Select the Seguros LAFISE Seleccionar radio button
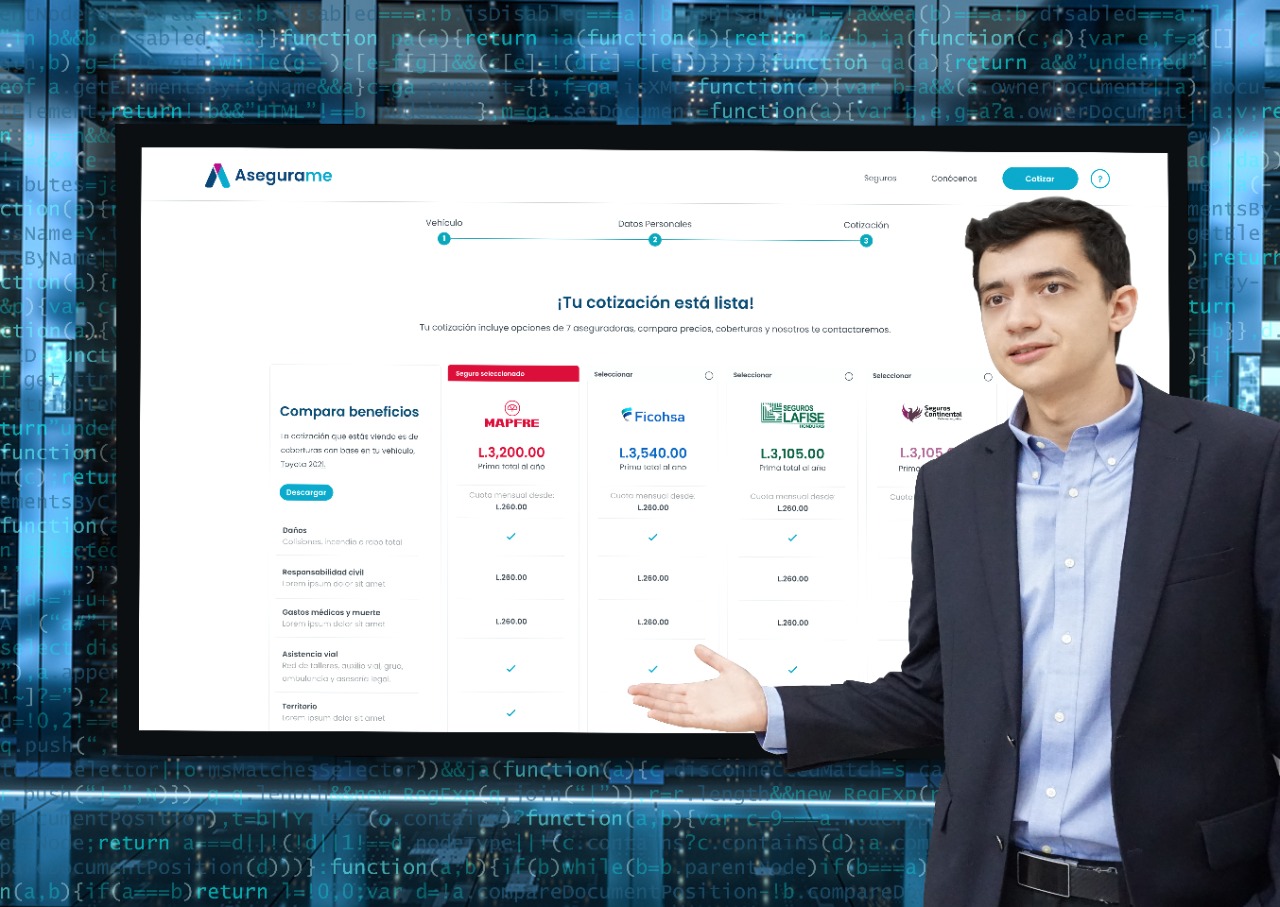 coord(847,375)
